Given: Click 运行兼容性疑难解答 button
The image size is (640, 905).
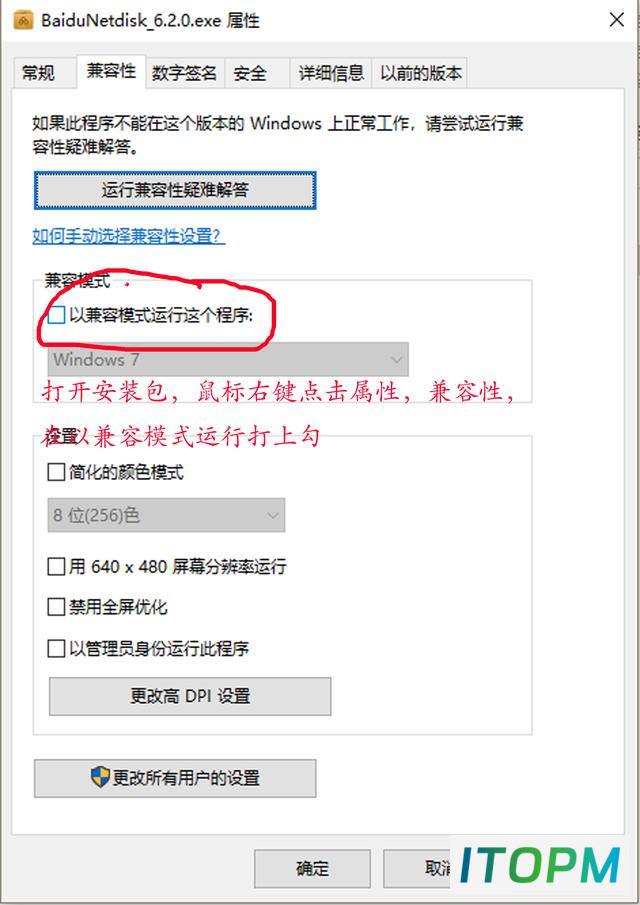Looking at the screenshot, I should 175,190.
